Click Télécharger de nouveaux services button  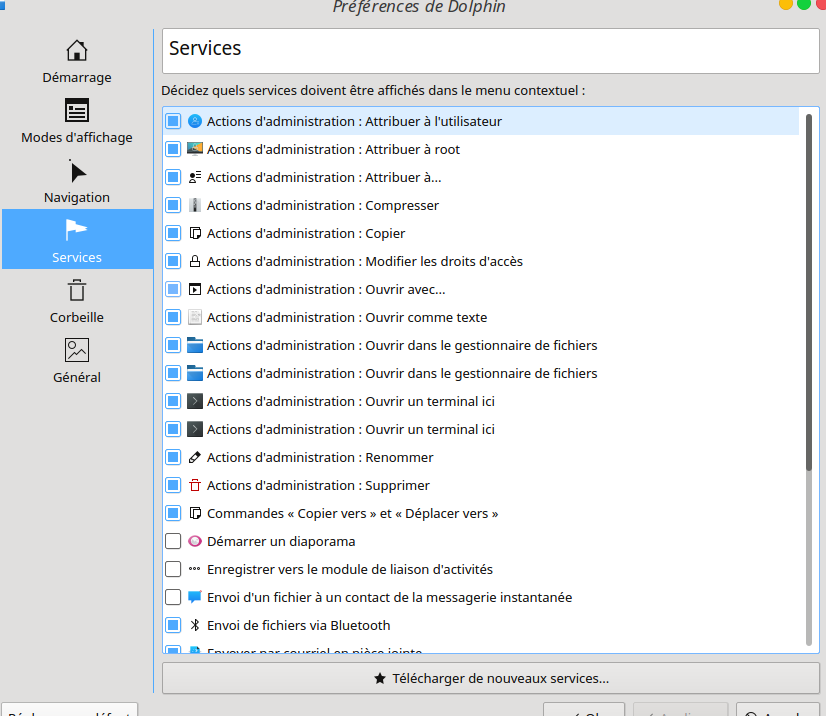coord(490,678)
